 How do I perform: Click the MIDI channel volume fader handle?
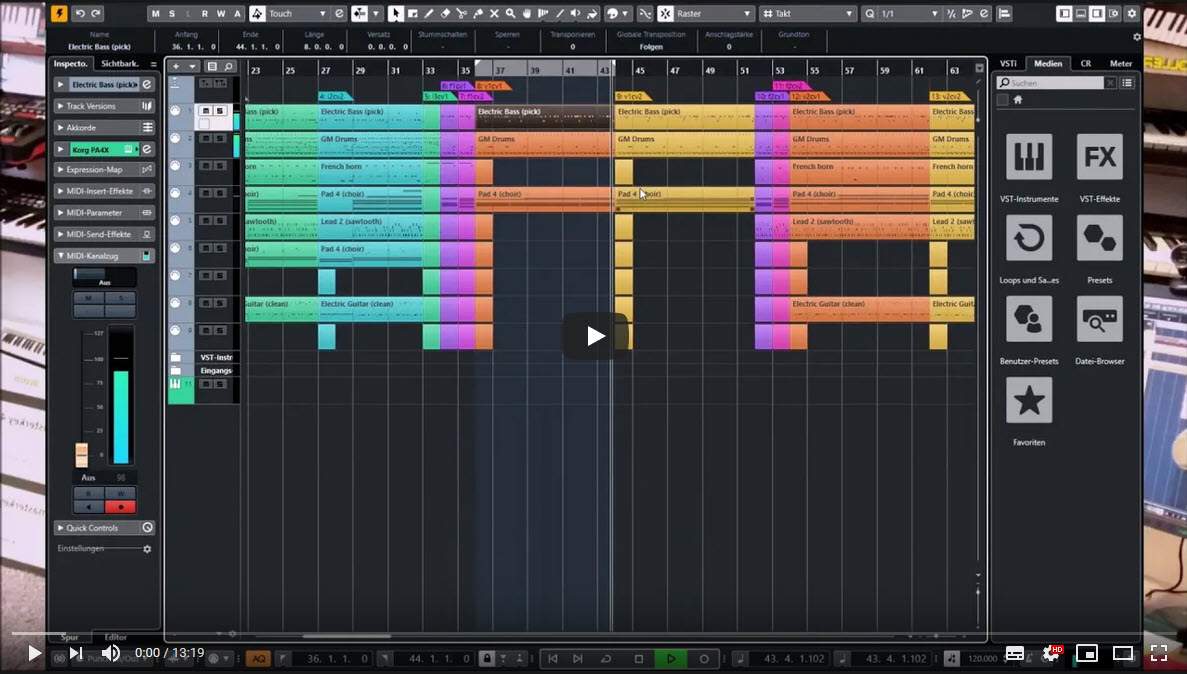point(82,455)
